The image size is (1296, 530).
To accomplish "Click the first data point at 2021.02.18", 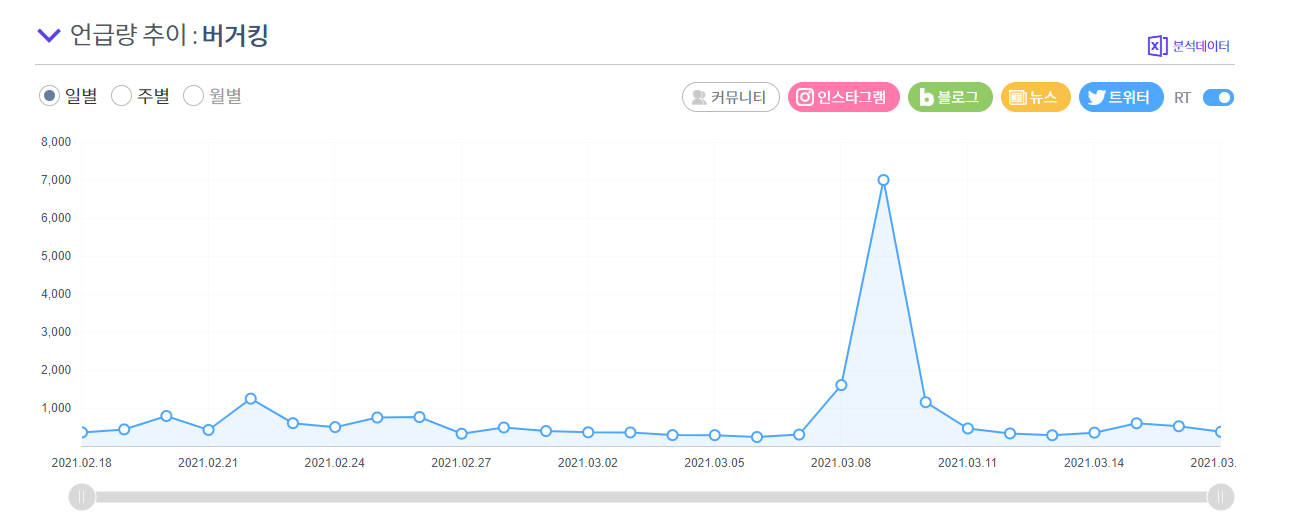I will [82, 433].
